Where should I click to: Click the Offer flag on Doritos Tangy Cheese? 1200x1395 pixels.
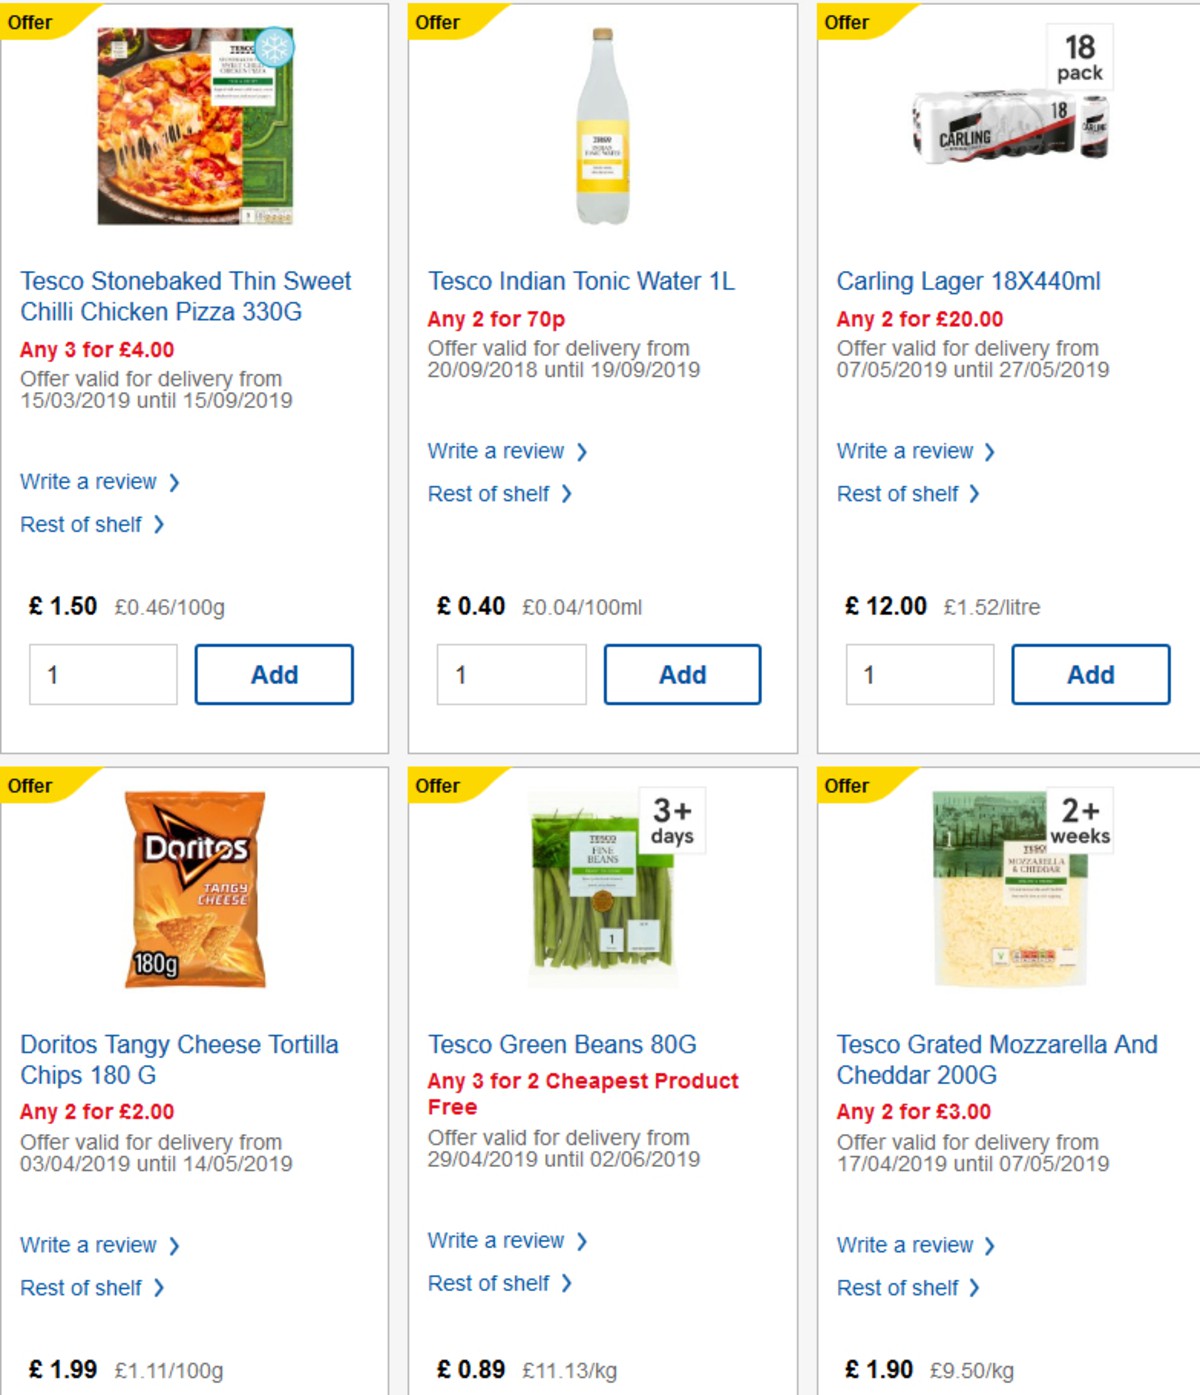(x=31, y=786)
